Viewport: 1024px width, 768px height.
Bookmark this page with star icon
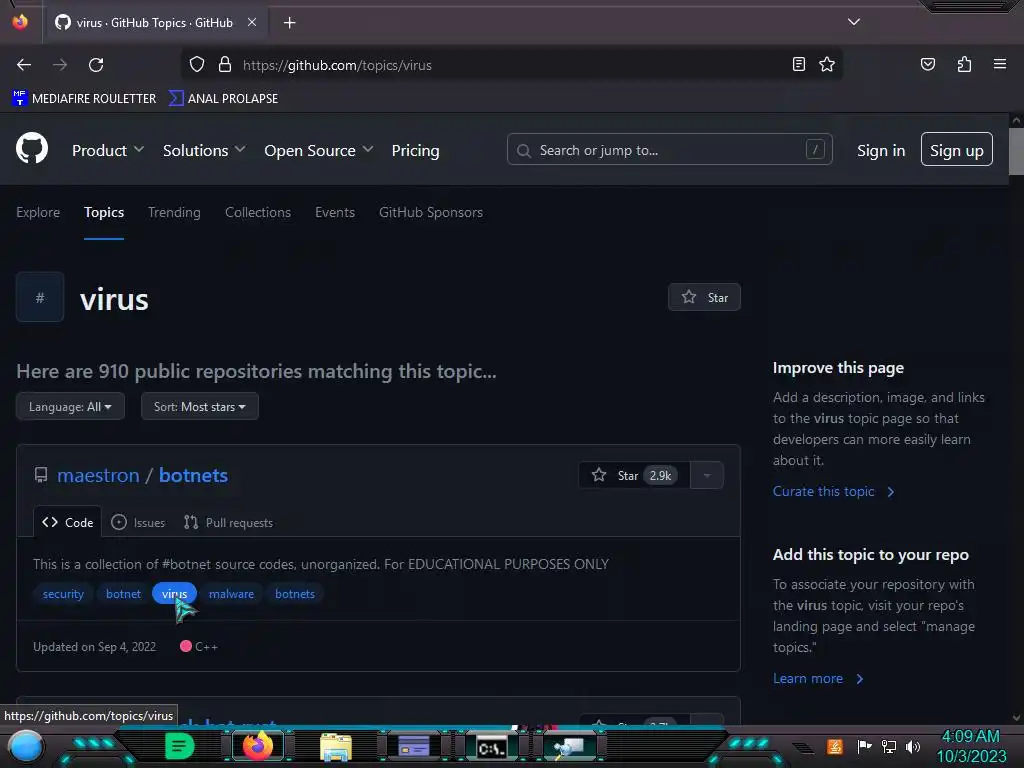(827, 64)
